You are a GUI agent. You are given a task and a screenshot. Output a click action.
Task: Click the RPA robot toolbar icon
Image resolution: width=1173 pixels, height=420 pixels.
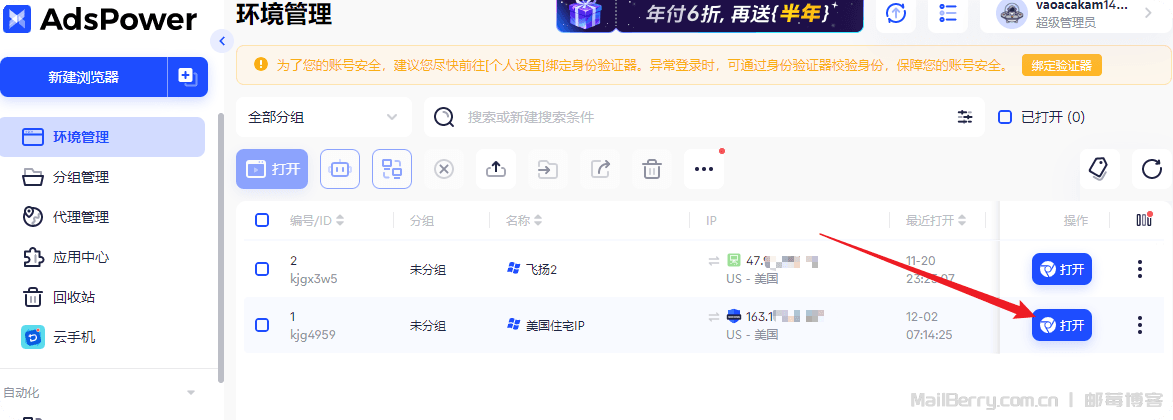click(x=340, y=169)
